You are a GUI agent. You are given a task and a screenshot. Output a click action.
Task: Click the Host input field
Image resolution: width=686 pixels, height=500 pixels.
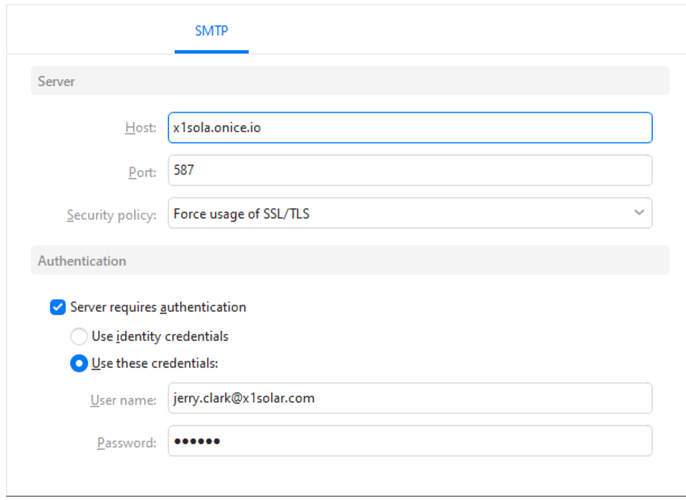[410, 128]
